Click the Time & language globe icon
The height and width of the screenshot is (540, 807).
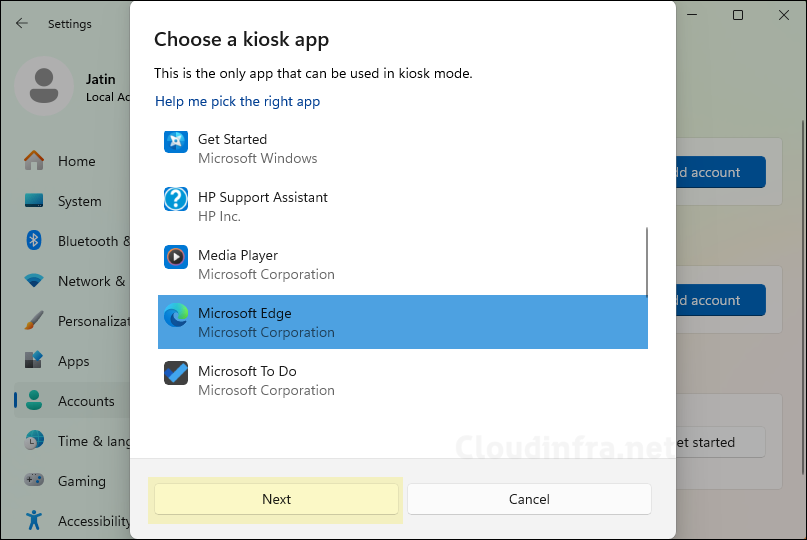coord(34,441)
